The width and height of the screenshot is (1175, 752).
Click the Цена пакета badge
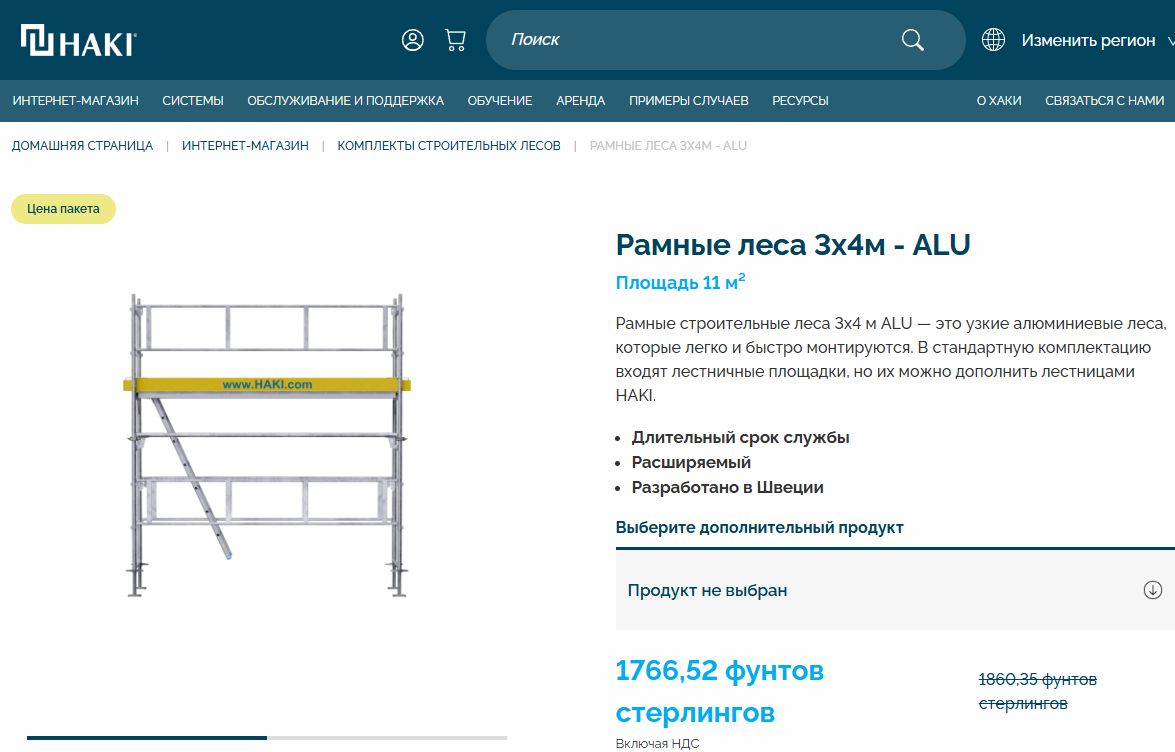[x=63, y=209]
